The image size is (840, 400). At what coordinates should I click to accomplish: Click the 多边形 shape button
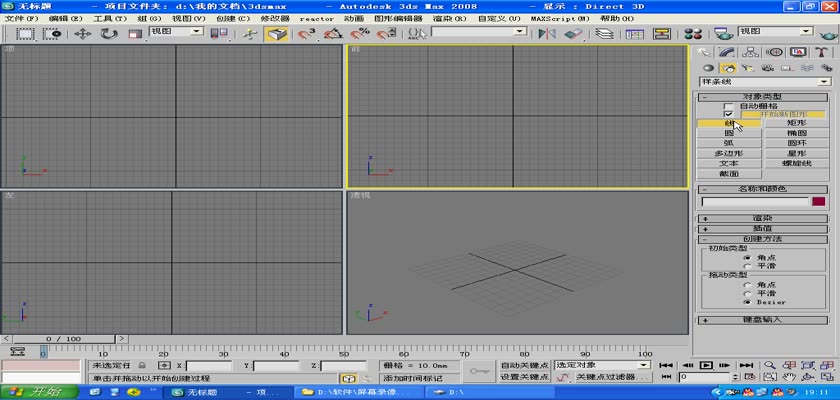[x=729, y=154]
